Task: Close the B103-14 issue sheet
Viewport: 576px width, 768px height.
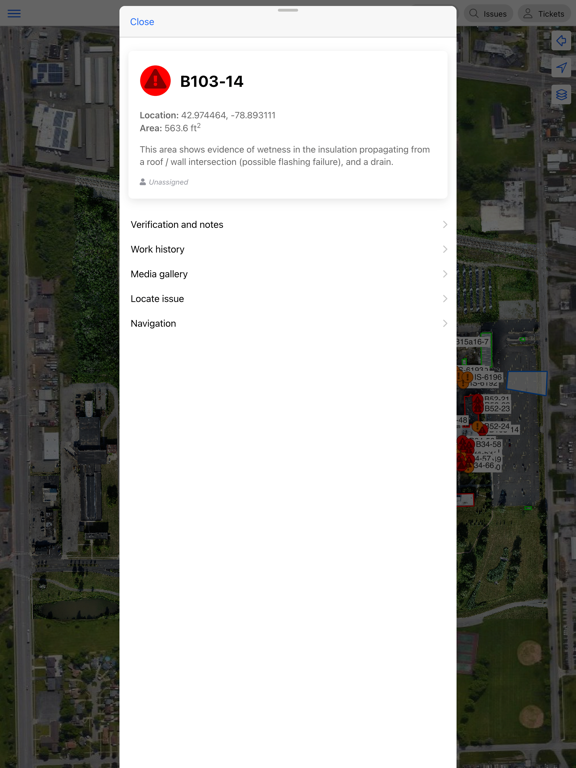Action: coord(142,22)
